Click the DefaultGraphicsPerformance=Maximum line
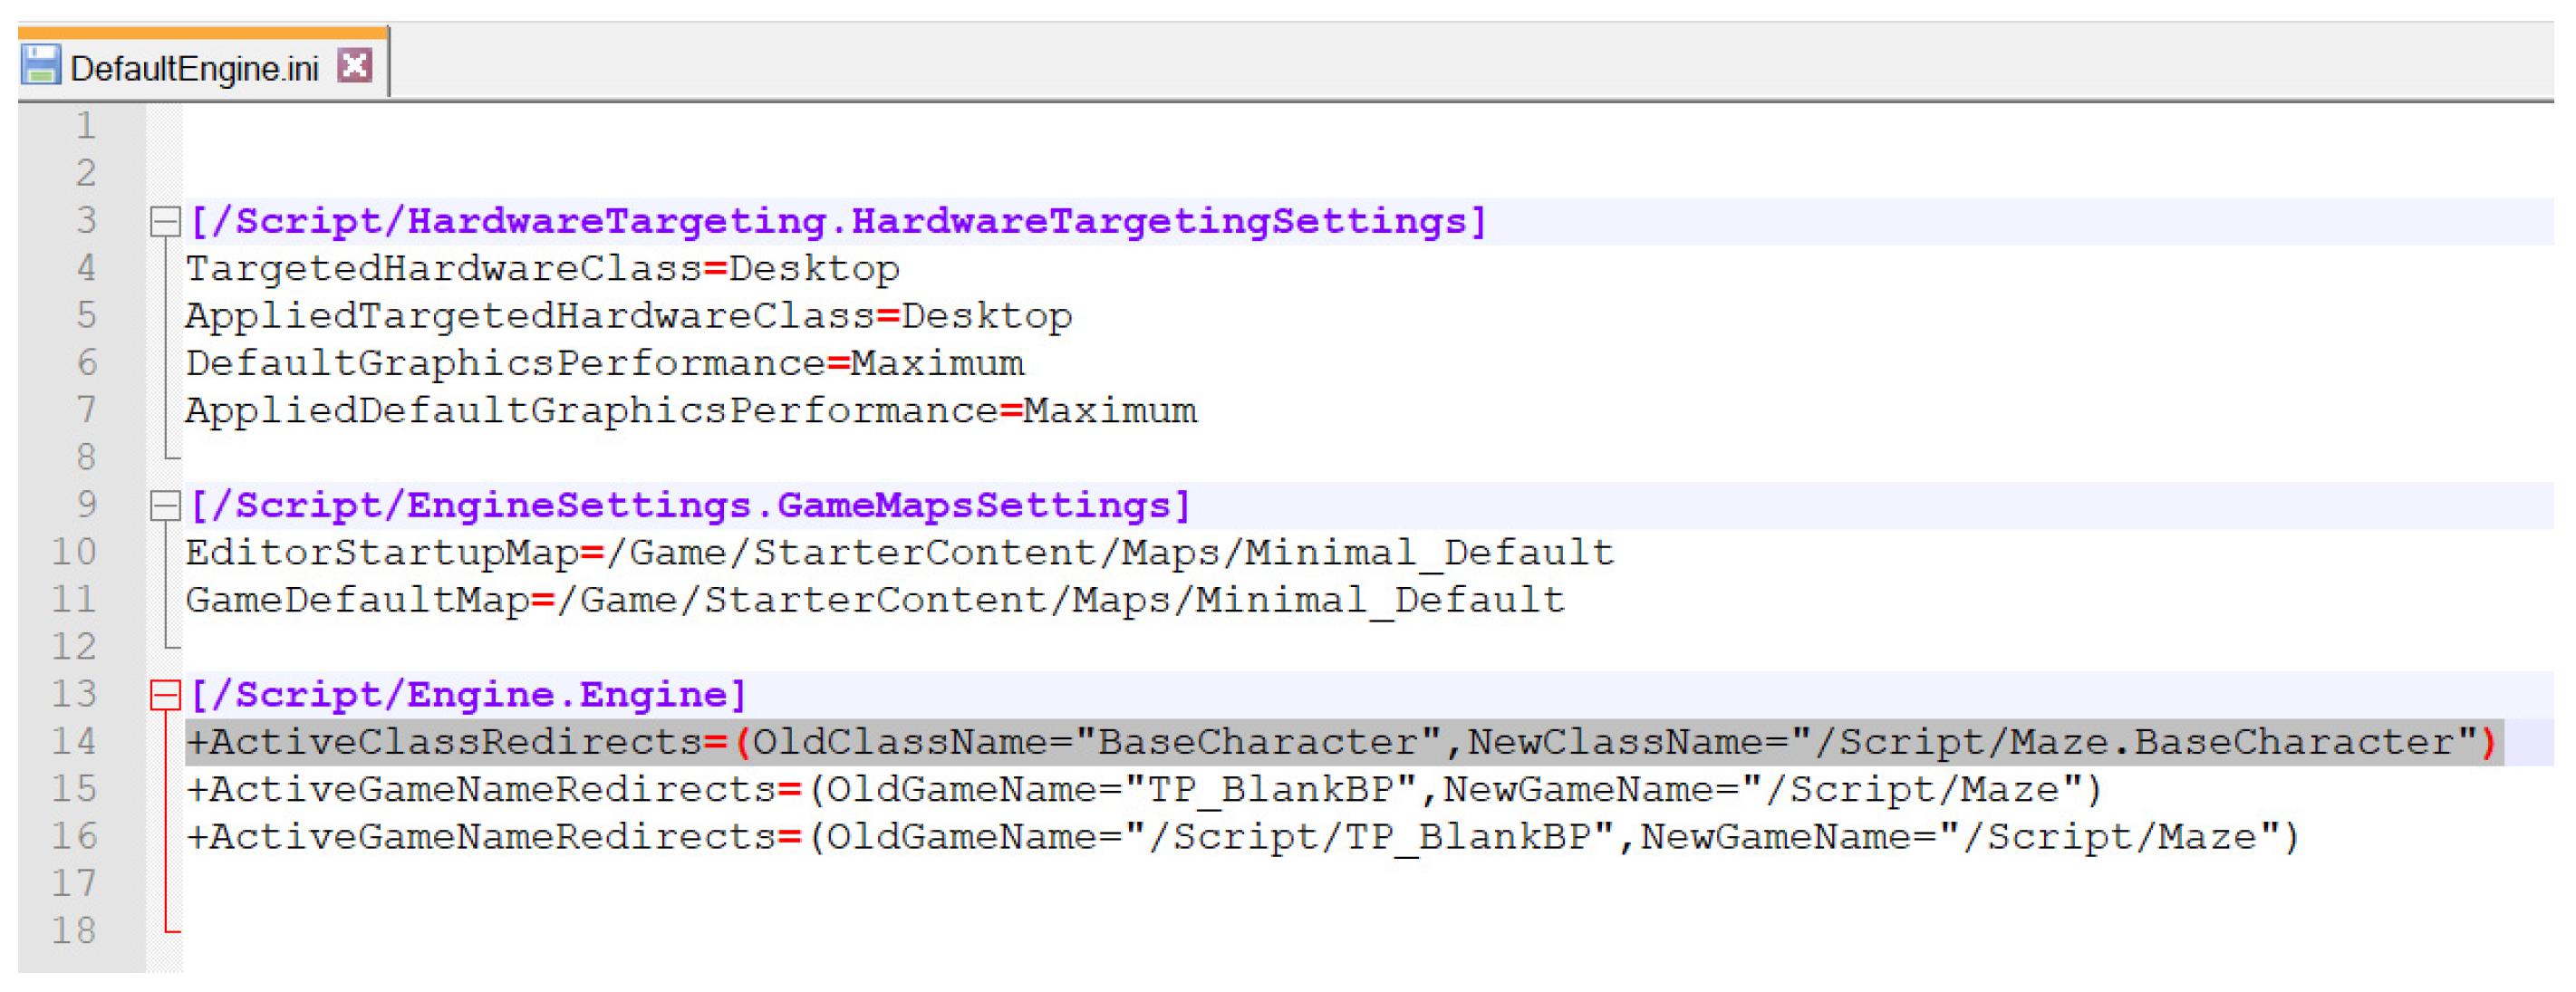2576x992 pixels. coord(604,363)
